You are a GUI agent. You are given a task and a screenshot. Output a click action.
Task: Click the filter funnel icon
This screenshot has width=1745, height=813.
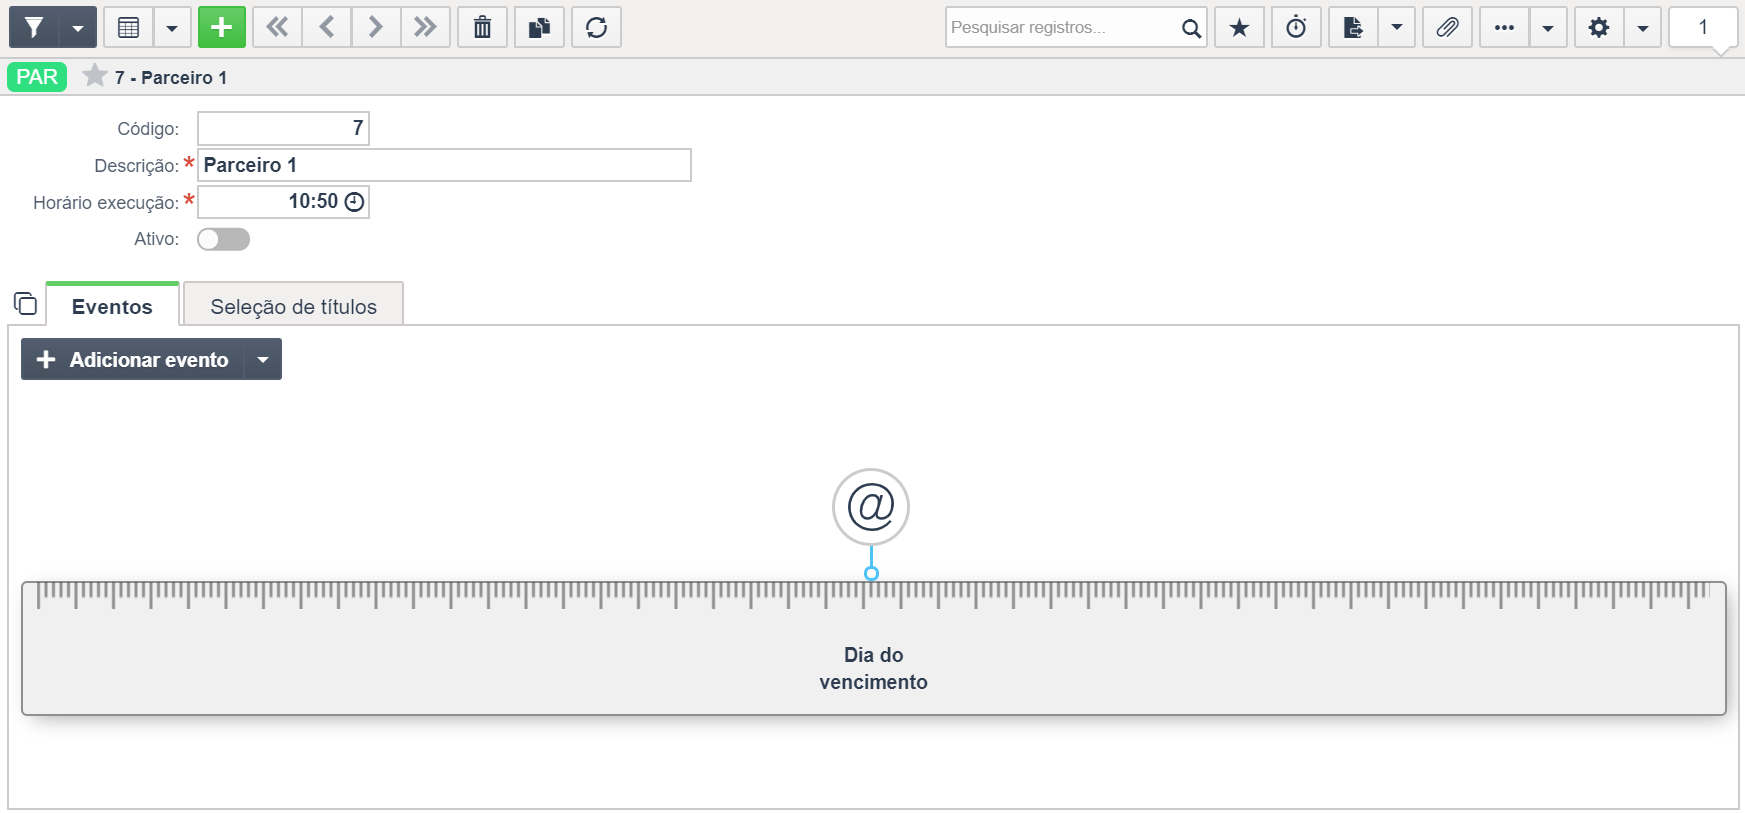[34, 27]
